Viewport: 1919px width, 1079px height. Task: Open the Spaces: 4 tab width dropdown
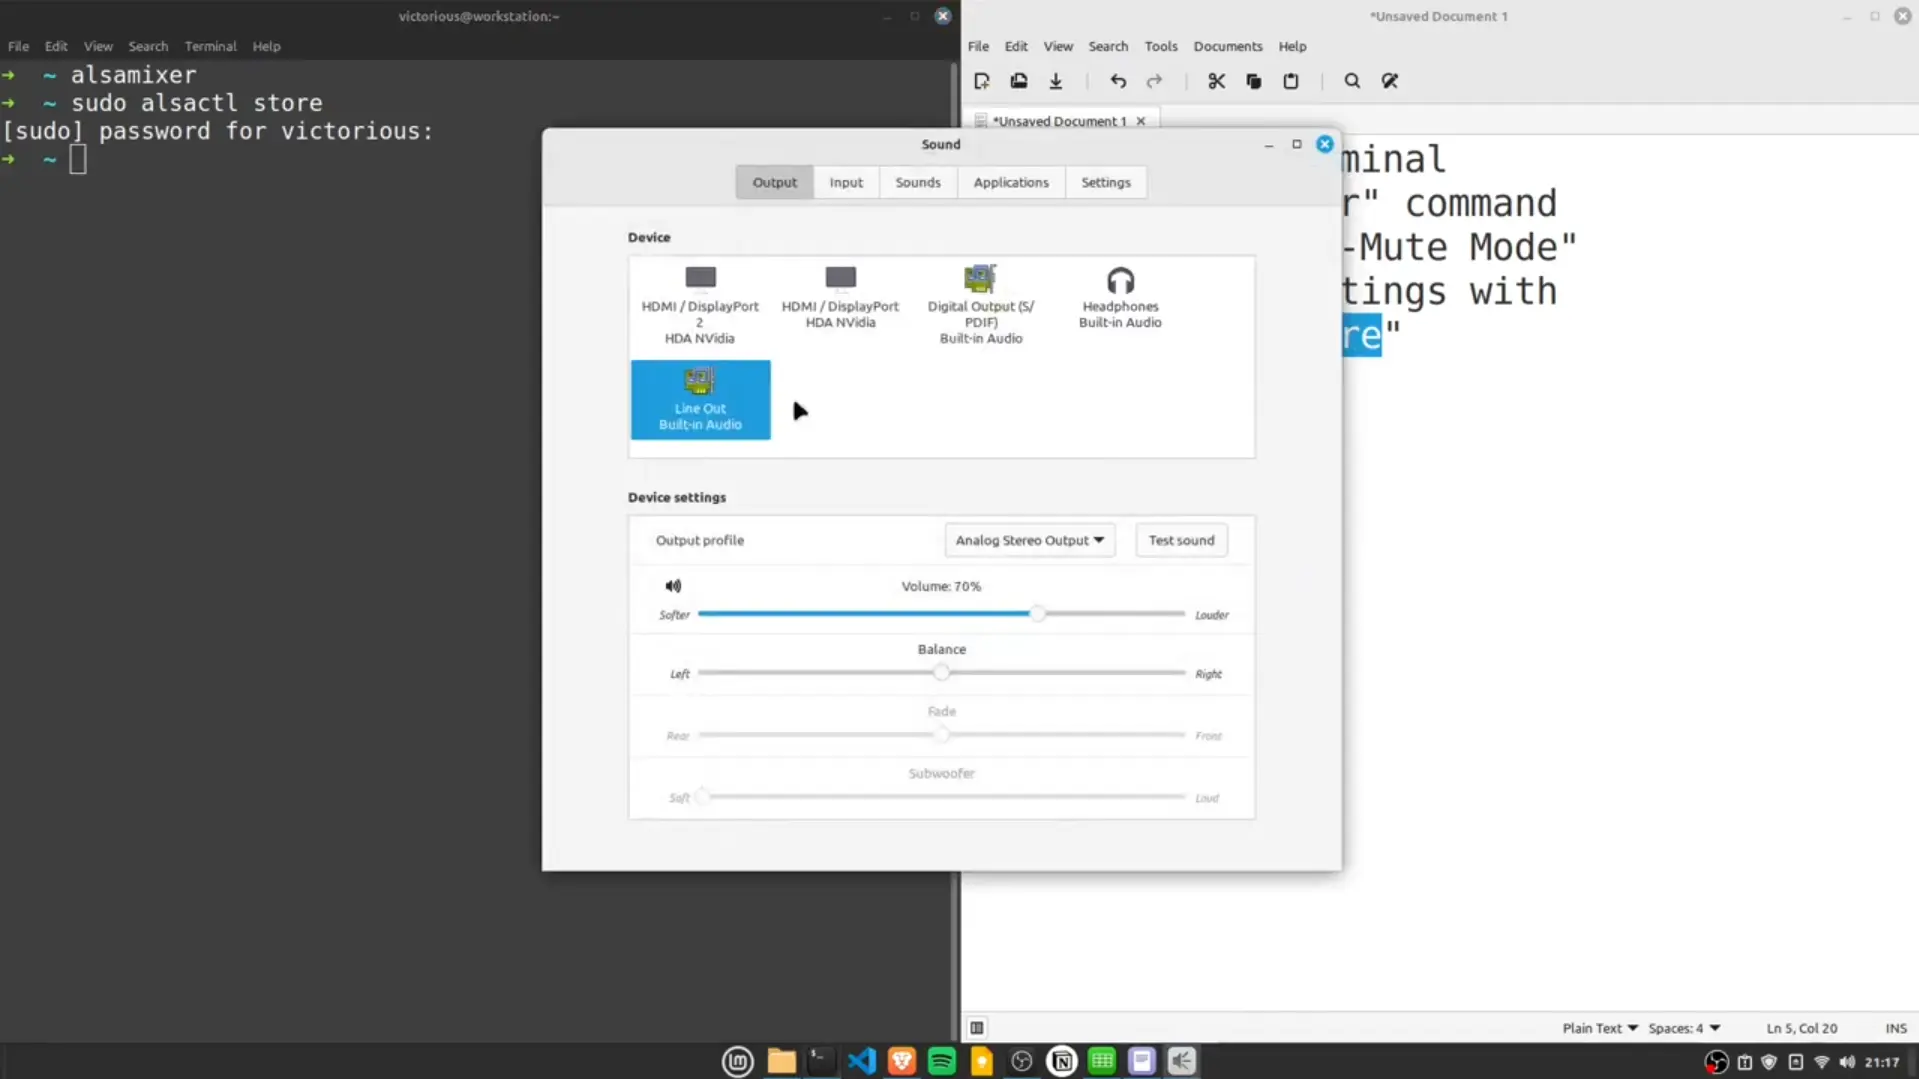(1684, 1028)
